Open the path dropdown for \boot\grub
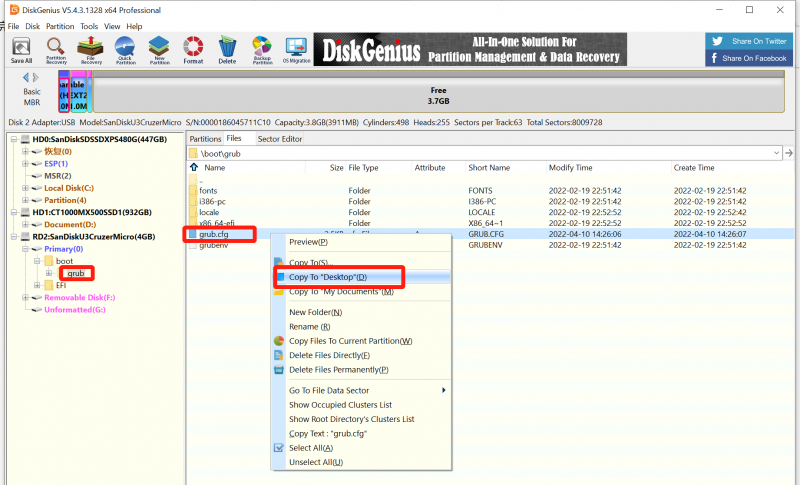The image size is (800, 485). pyautogui.click(x=776, y=153)
